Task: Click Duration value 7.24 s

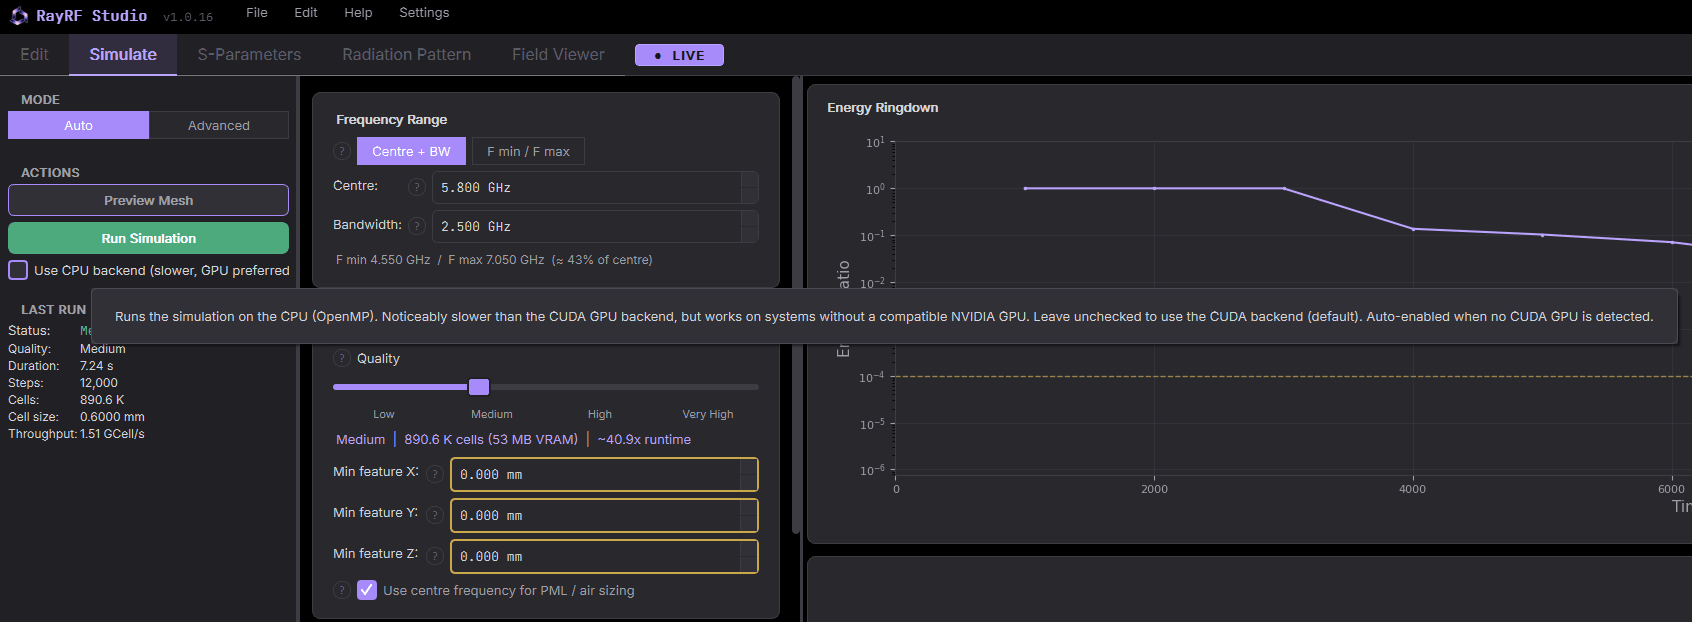Action: click(97, 366)
